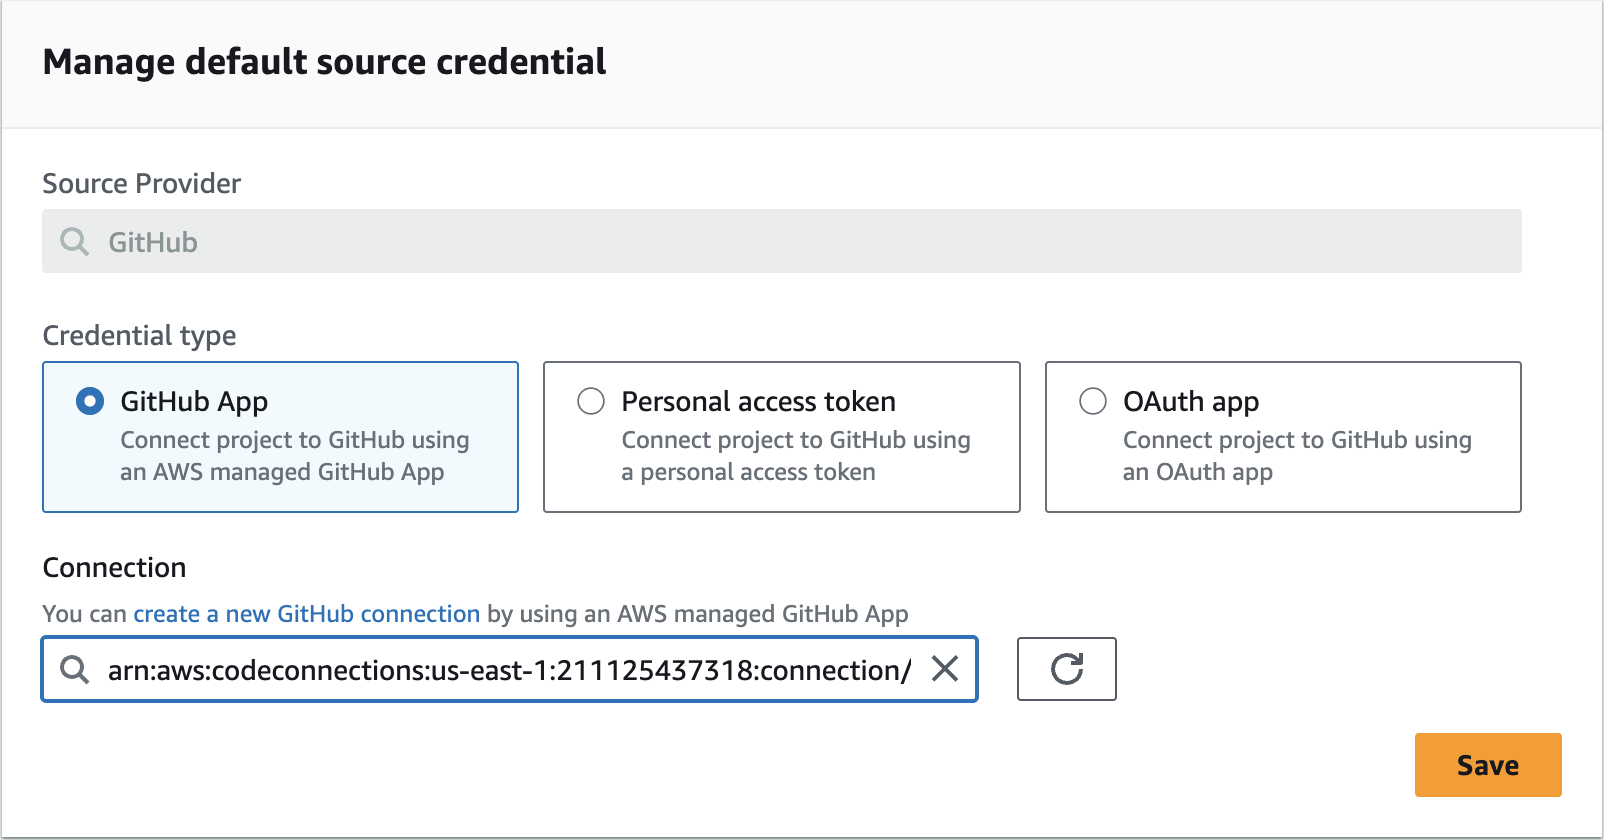Viewport: 1604px width, 840px height.
Task: Pick the OAuth app radio button
Action: click(1093, 402)
